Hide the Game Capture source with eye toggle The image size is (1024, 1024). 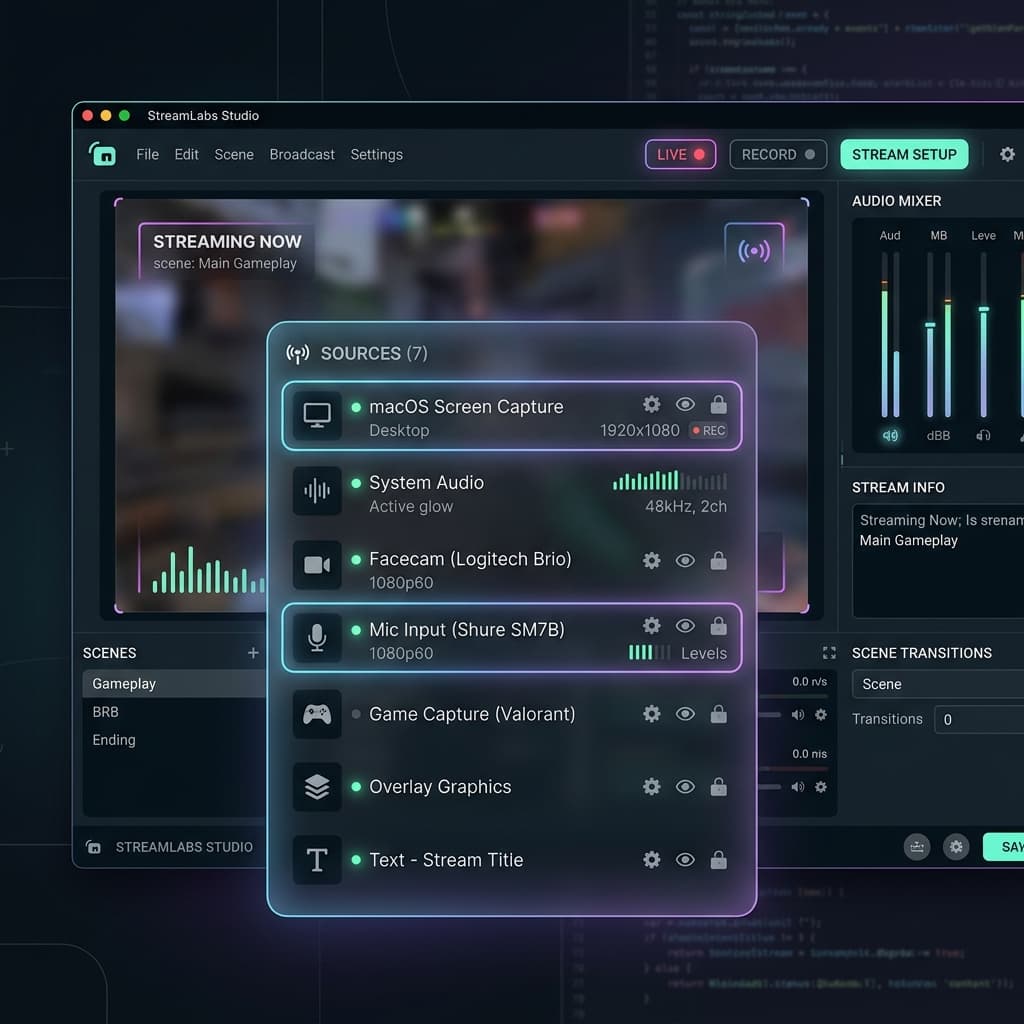[685, 714]
